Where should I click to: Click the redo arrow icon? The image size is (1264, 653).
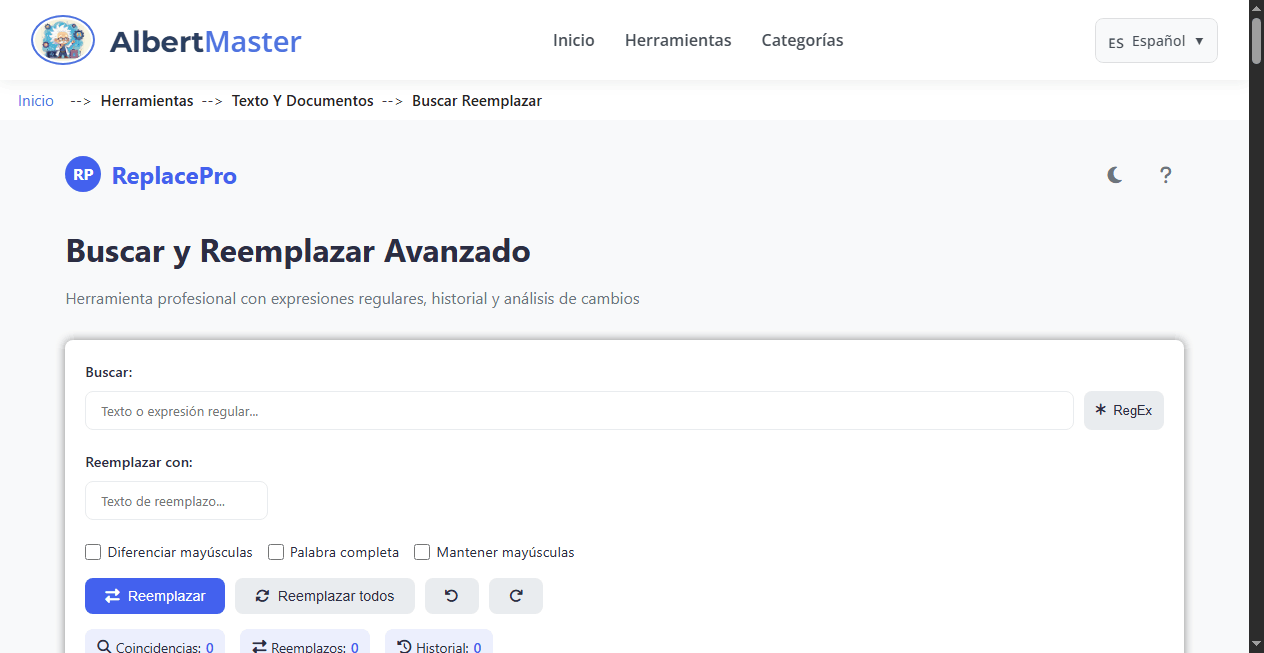(x=515, y=595)
